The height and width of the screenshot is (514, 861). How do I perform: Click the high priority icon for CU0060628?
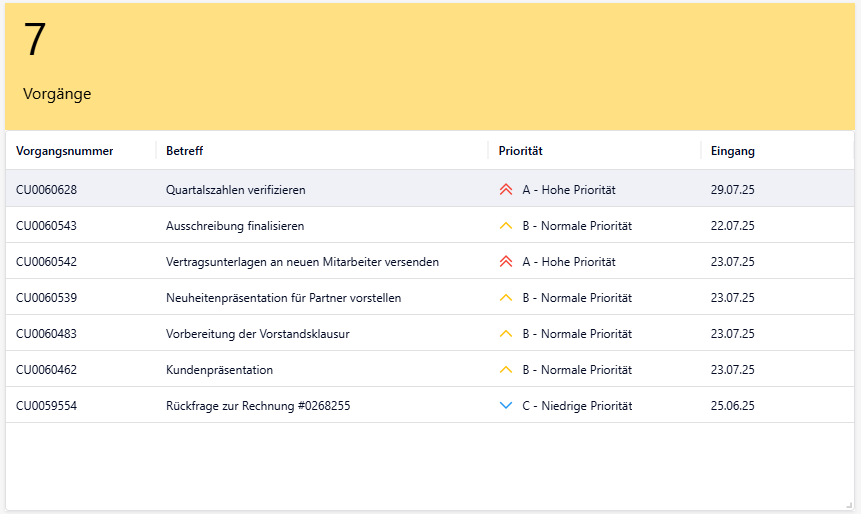(505, 190)
